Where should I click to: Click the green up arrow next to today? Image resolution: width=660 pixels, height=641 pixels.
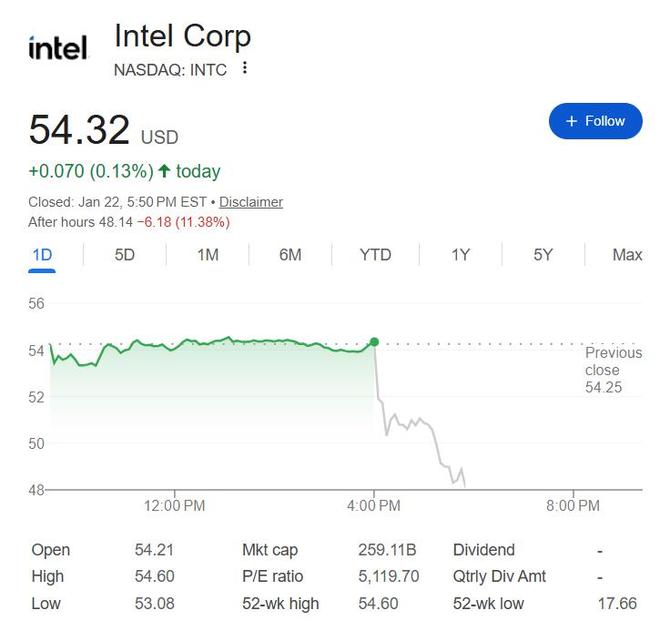click(x=165, y=171)
